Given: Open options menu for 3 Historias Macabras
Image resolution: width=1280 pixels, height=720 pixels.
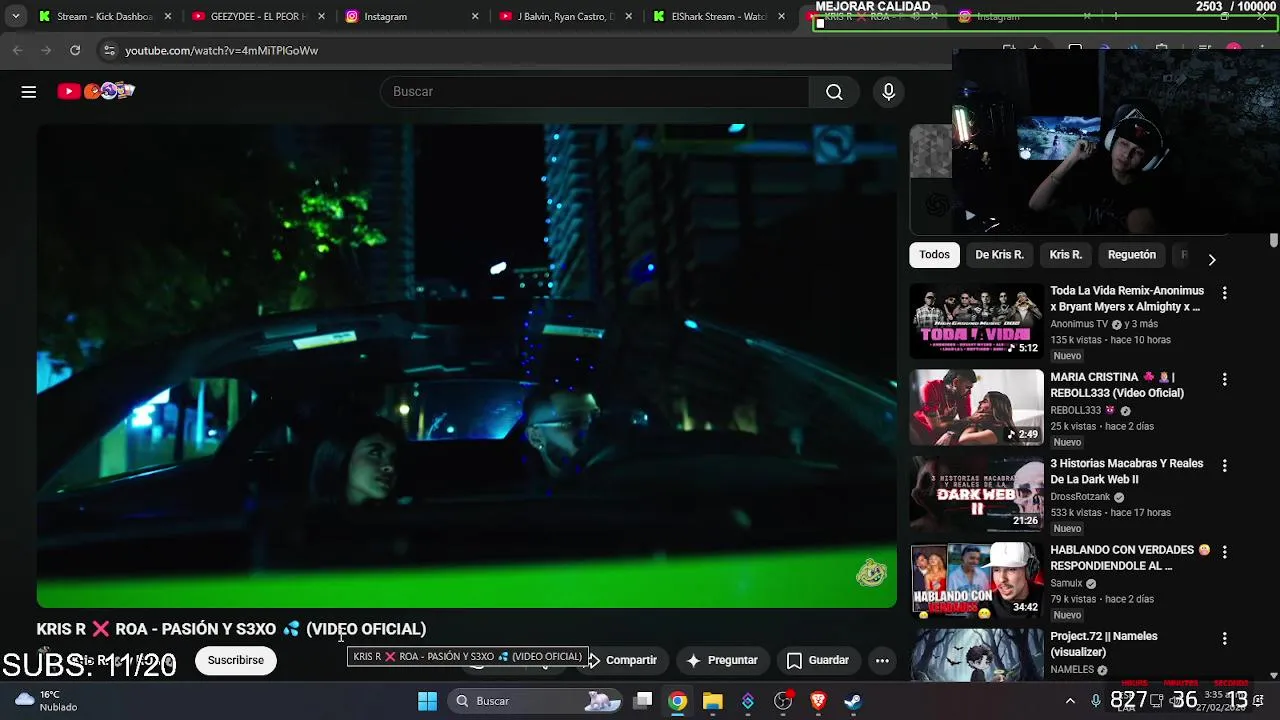Looking at the screenshot, I should pyautogui.click(x=1224, y=465).
